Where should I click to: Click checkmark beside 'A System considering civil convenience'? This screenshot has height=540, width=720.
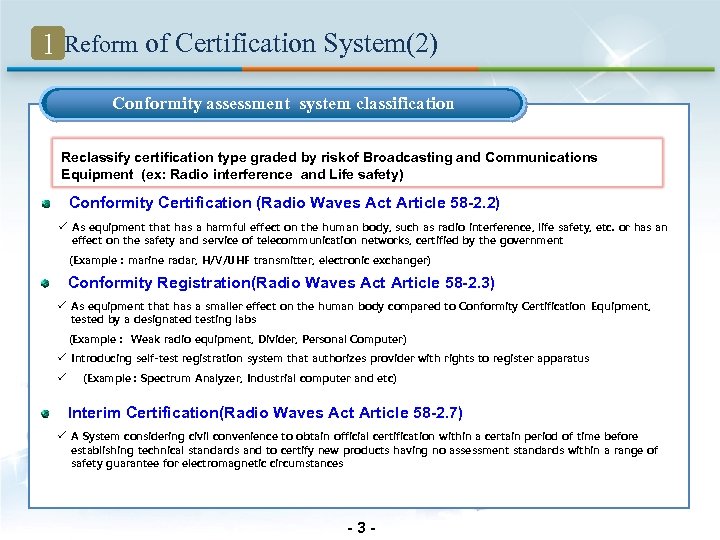tap(62, 435)
